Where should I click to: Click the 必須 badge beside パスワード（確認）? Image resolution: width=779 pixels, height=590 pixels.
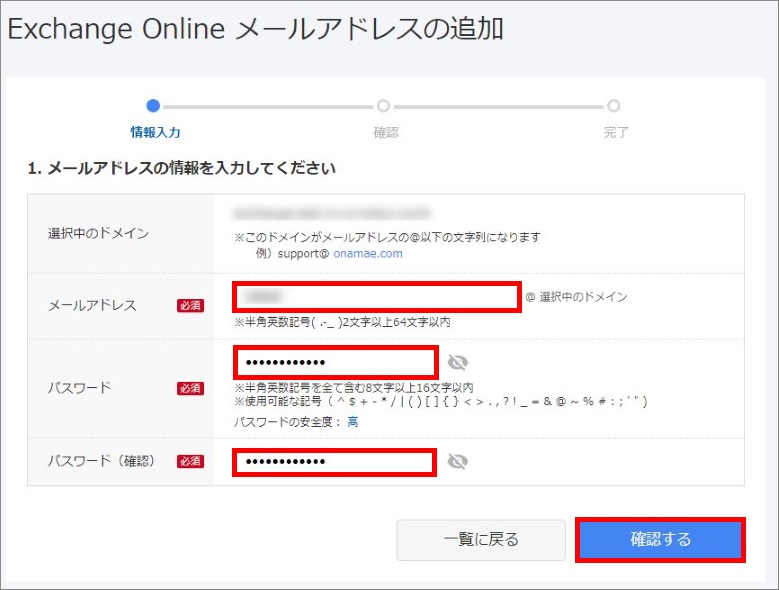pos(190,461)
